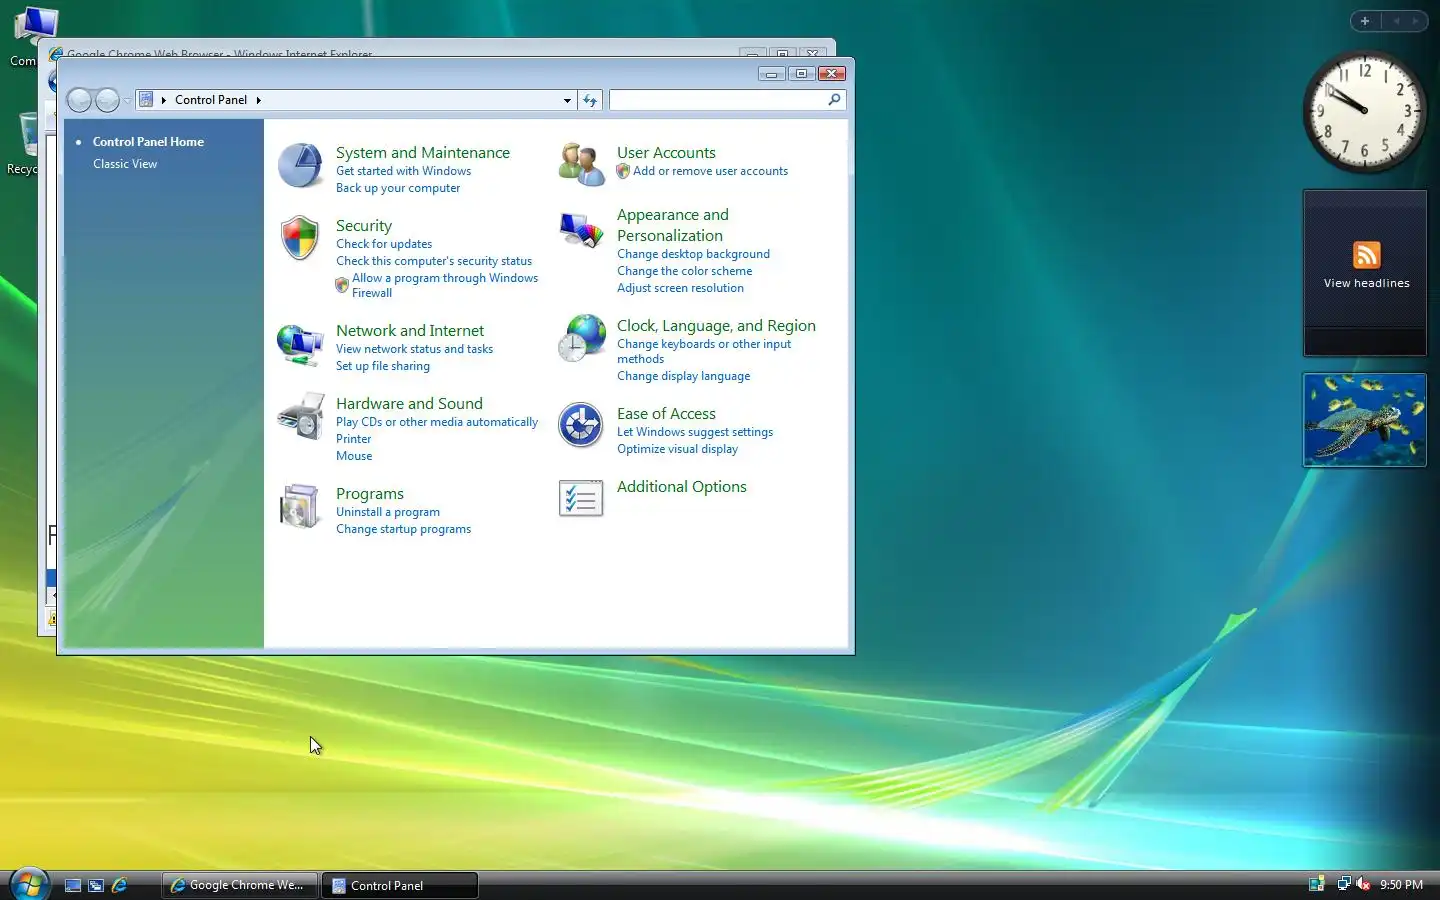
Task: Click the add gadget plus button
Action: click(1365, 21)
